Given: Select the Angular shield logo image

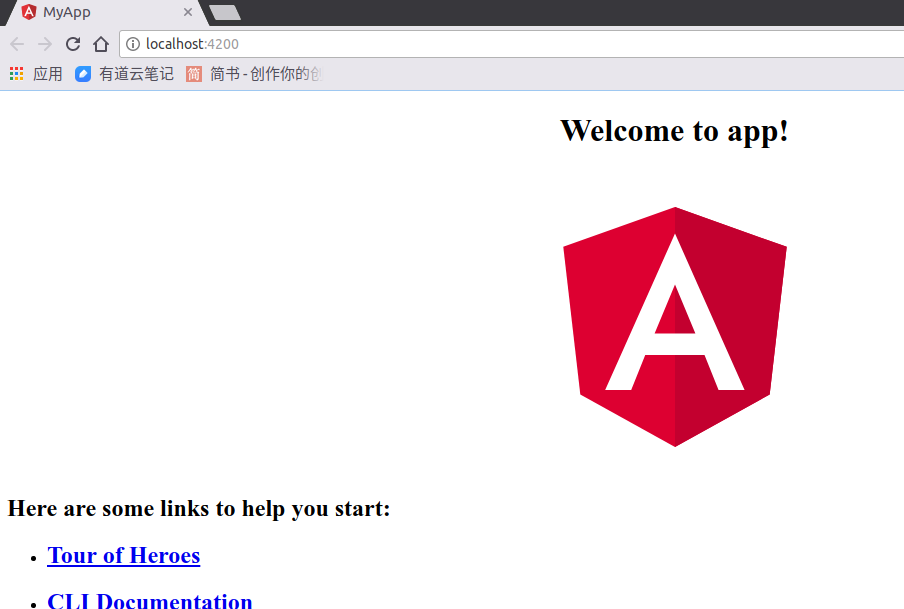Looking at the screenshot, I should 674,327.
